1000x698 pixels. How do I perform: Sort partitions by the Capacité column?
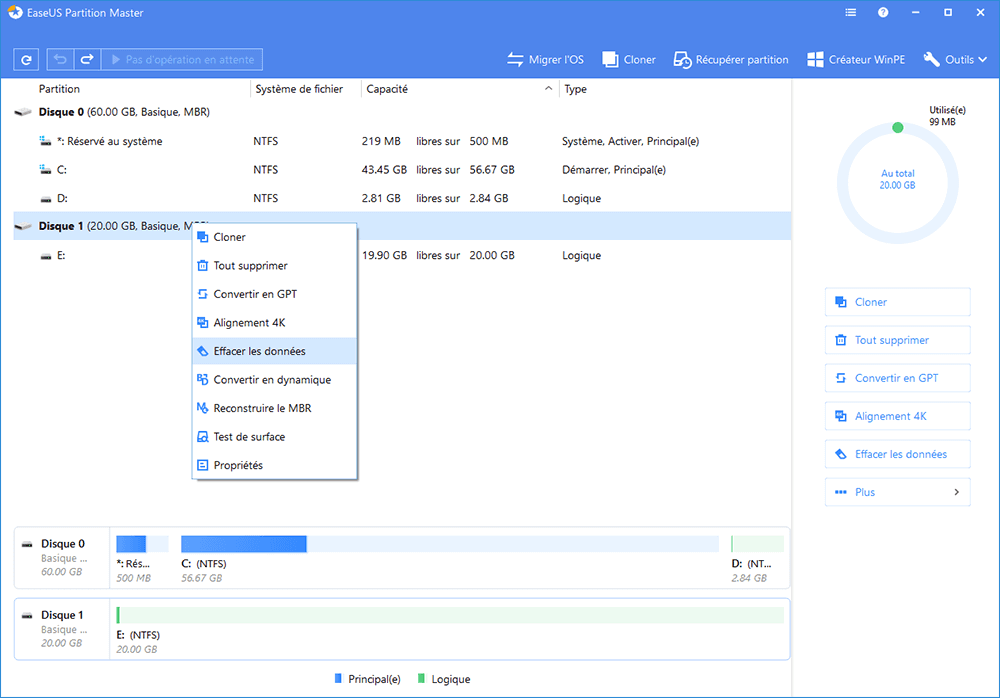(387, 88)
